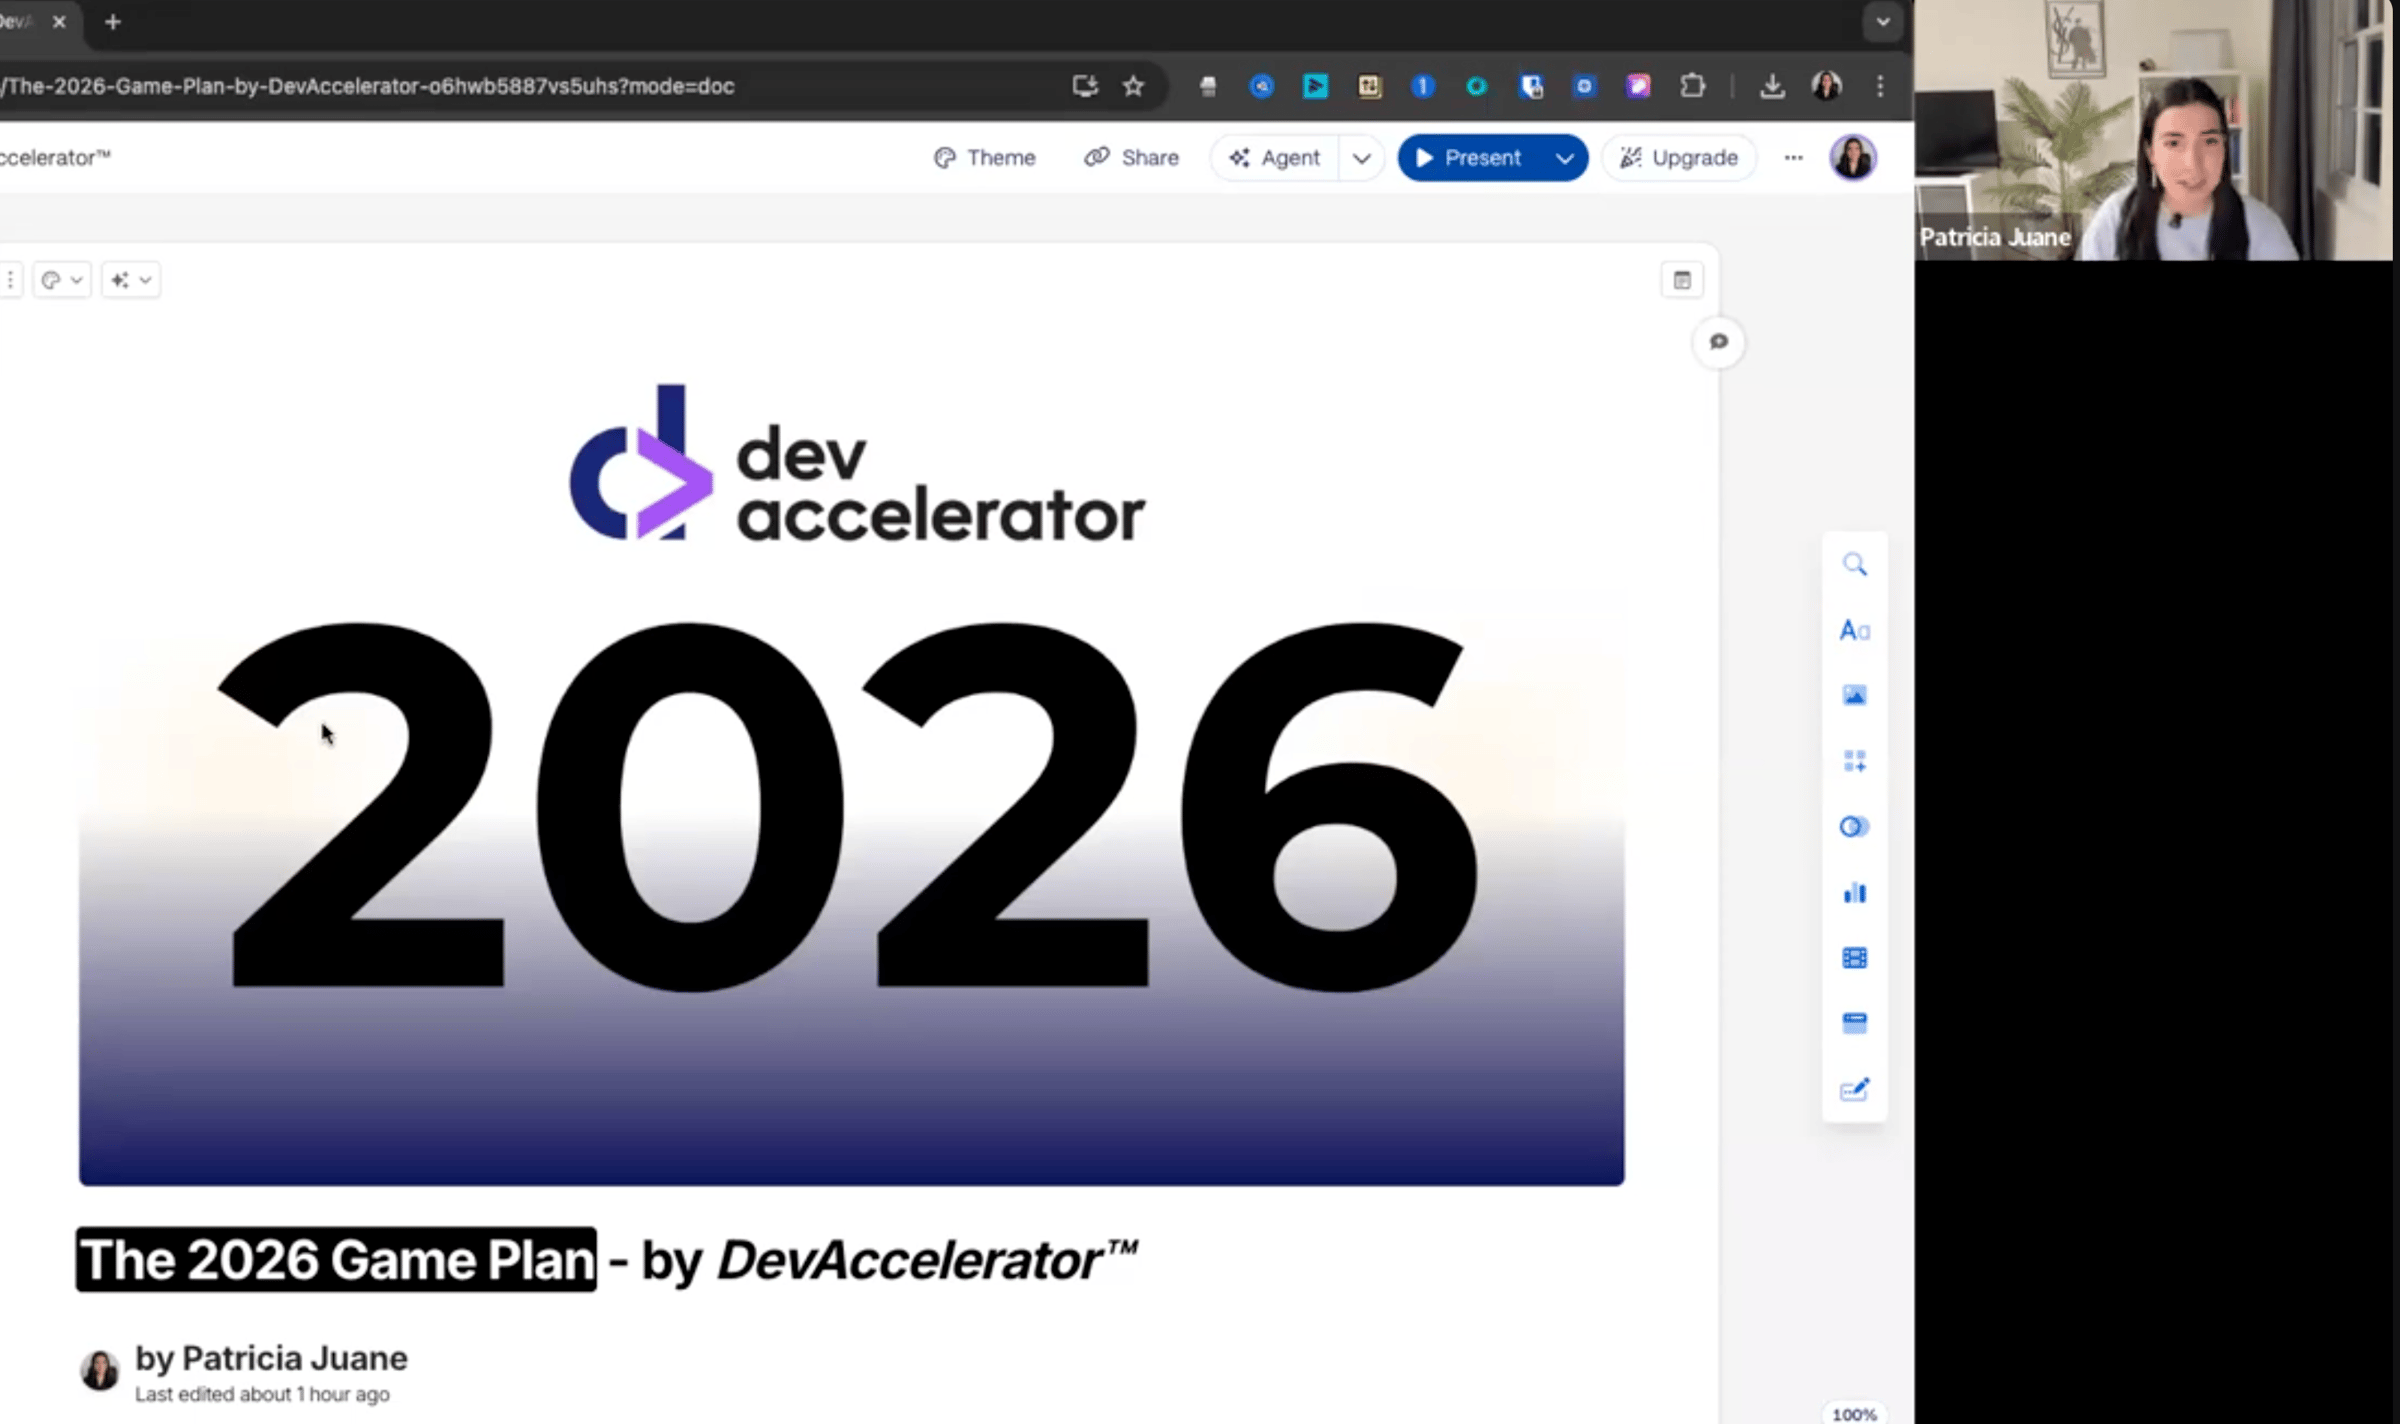Expand the Present options chevron
This screenshot has height=1424, width=2400.
pyautogui.click(x=1565, y=158)
